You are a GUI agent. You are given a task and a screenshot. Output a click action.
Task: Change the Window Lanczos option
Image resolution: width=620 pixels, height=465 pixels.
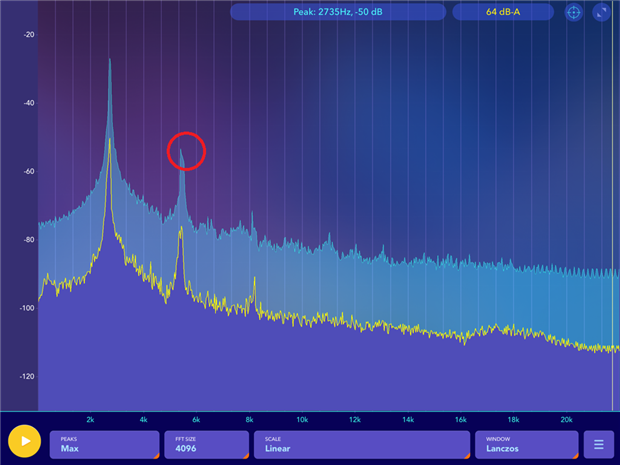click(x=527, y=444)
